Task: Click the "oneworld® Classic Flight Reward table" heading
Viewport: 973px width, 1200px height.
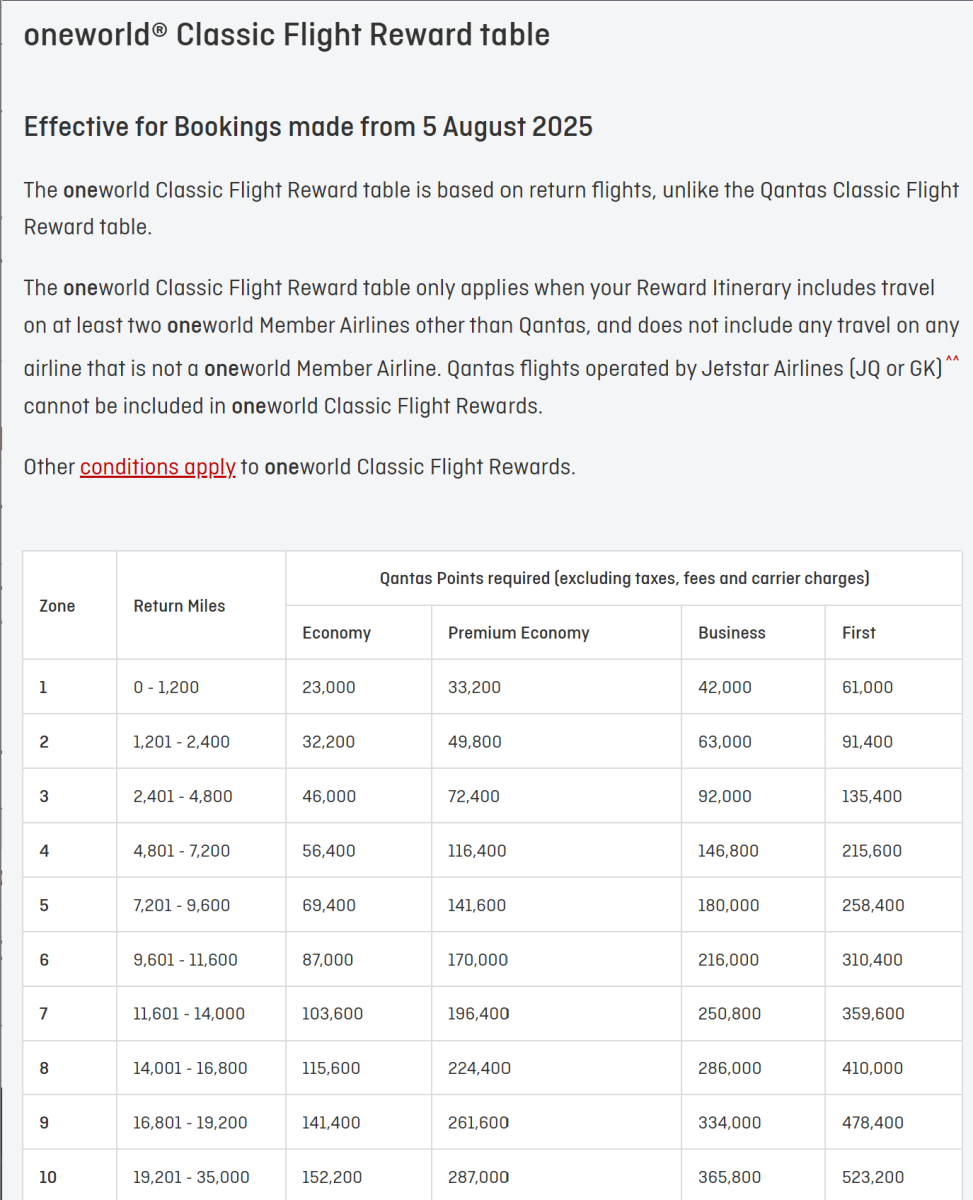Action: pyautogui.click(x=287, y=35)
